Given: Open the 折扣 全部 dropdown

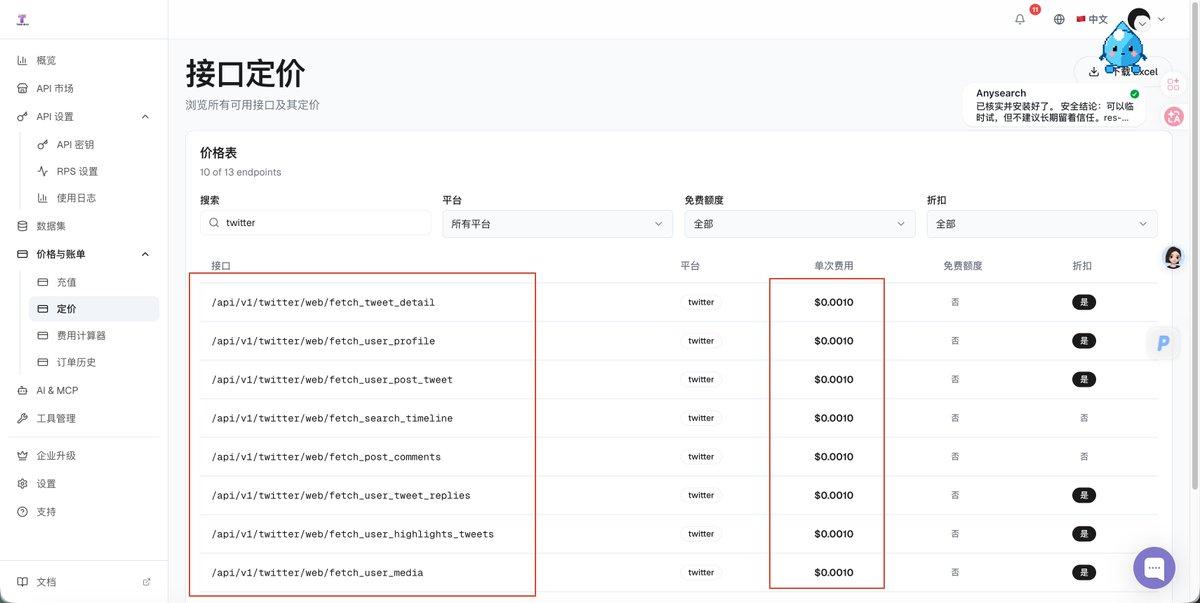Looking at the screenshot, I should tap(1042, 224).
